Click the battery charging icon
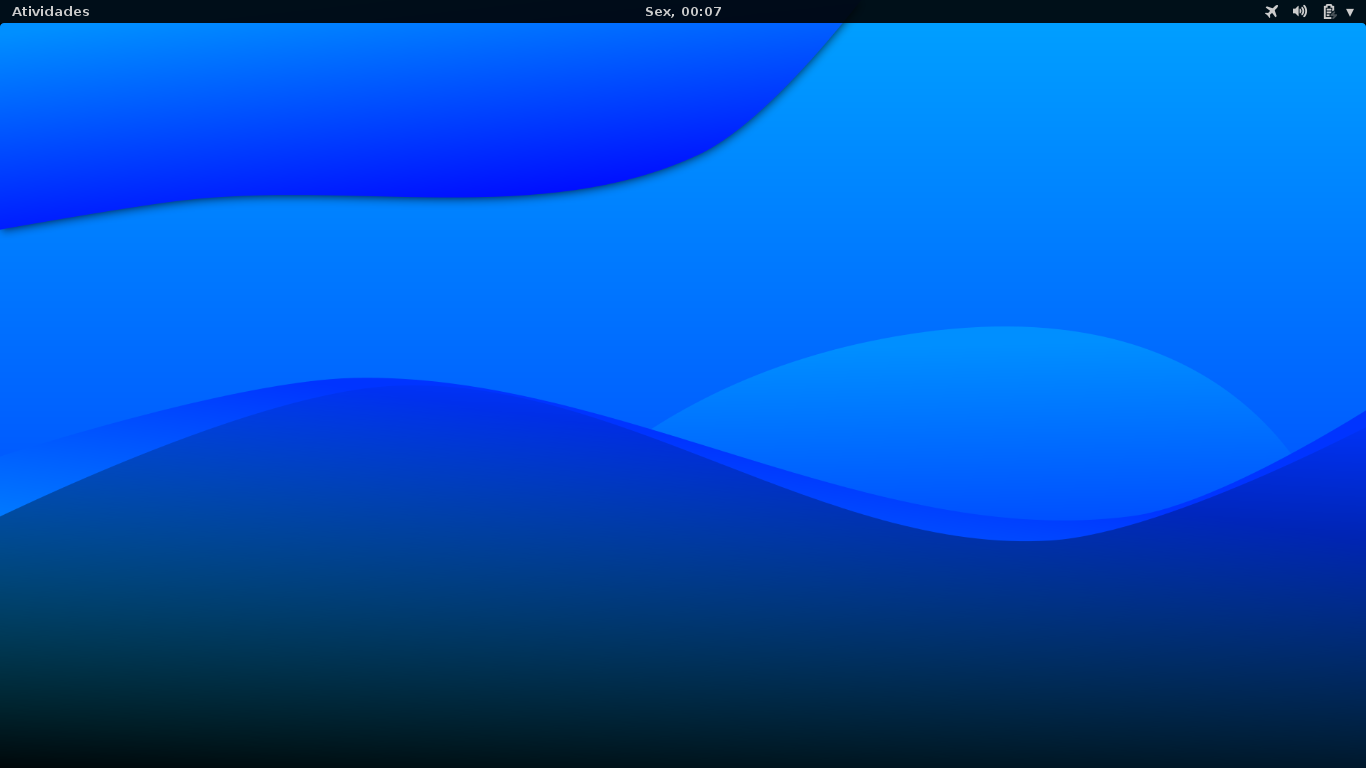 pyautogui.click(x=1329, y=12)
